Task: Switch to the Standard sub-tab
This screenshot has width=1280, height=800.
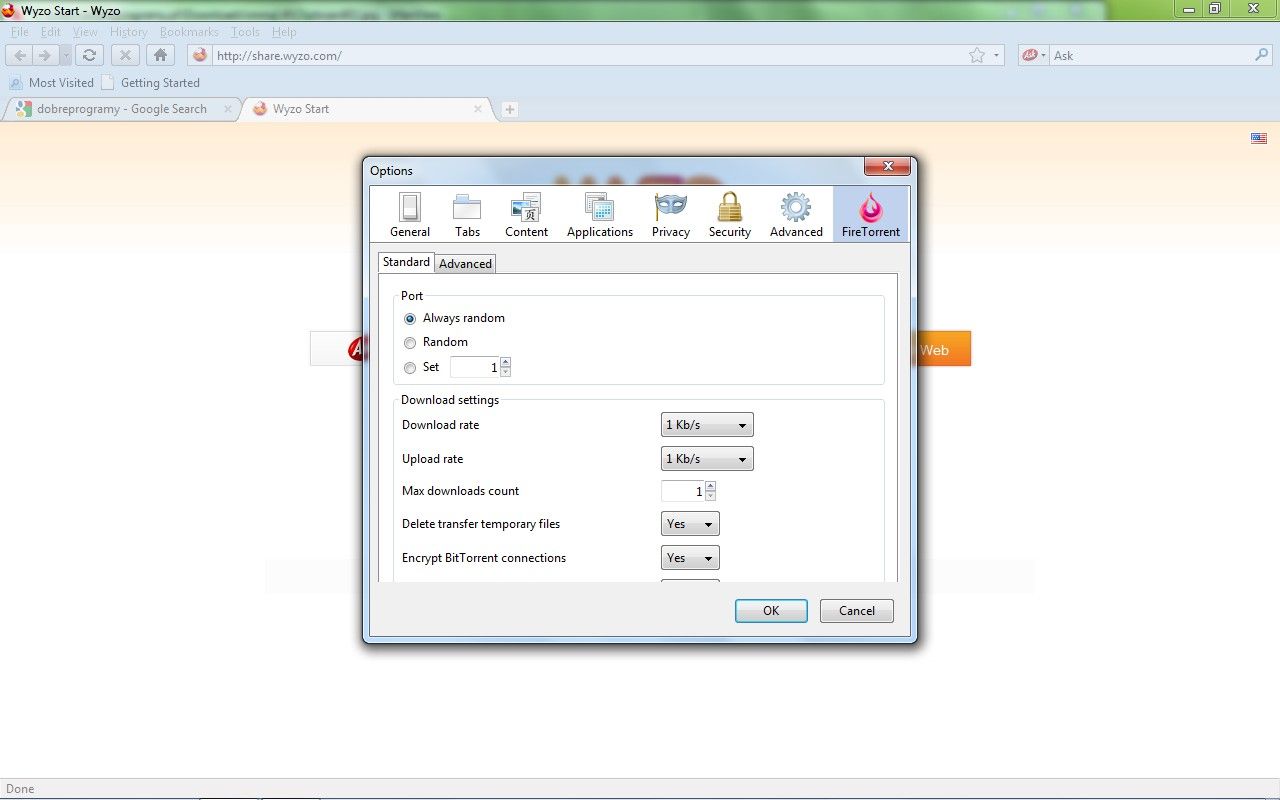Action: [x=406, y=262]
